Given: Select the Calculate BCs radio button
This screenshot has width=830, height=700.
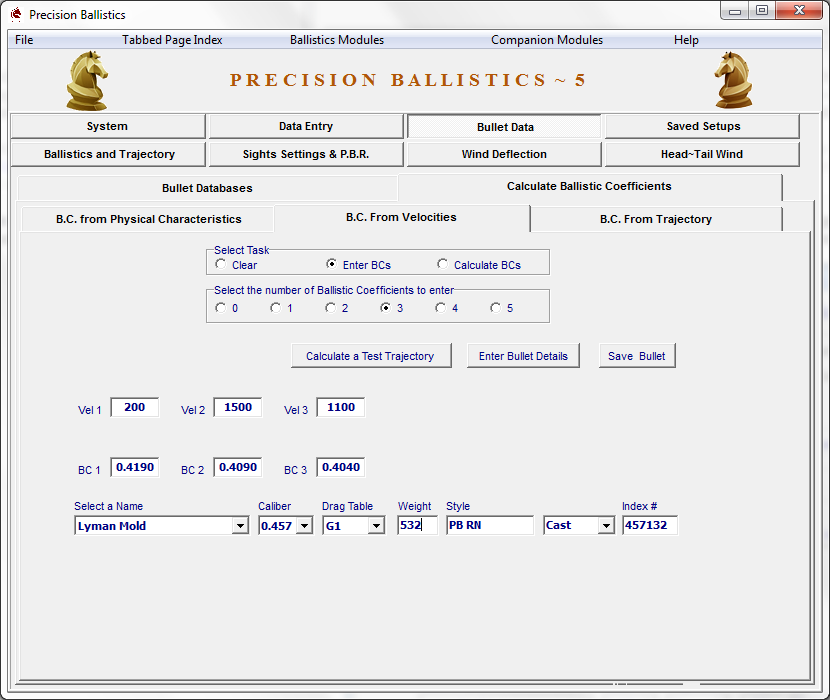Looking at the screenshot, I should tap(443, 264).
